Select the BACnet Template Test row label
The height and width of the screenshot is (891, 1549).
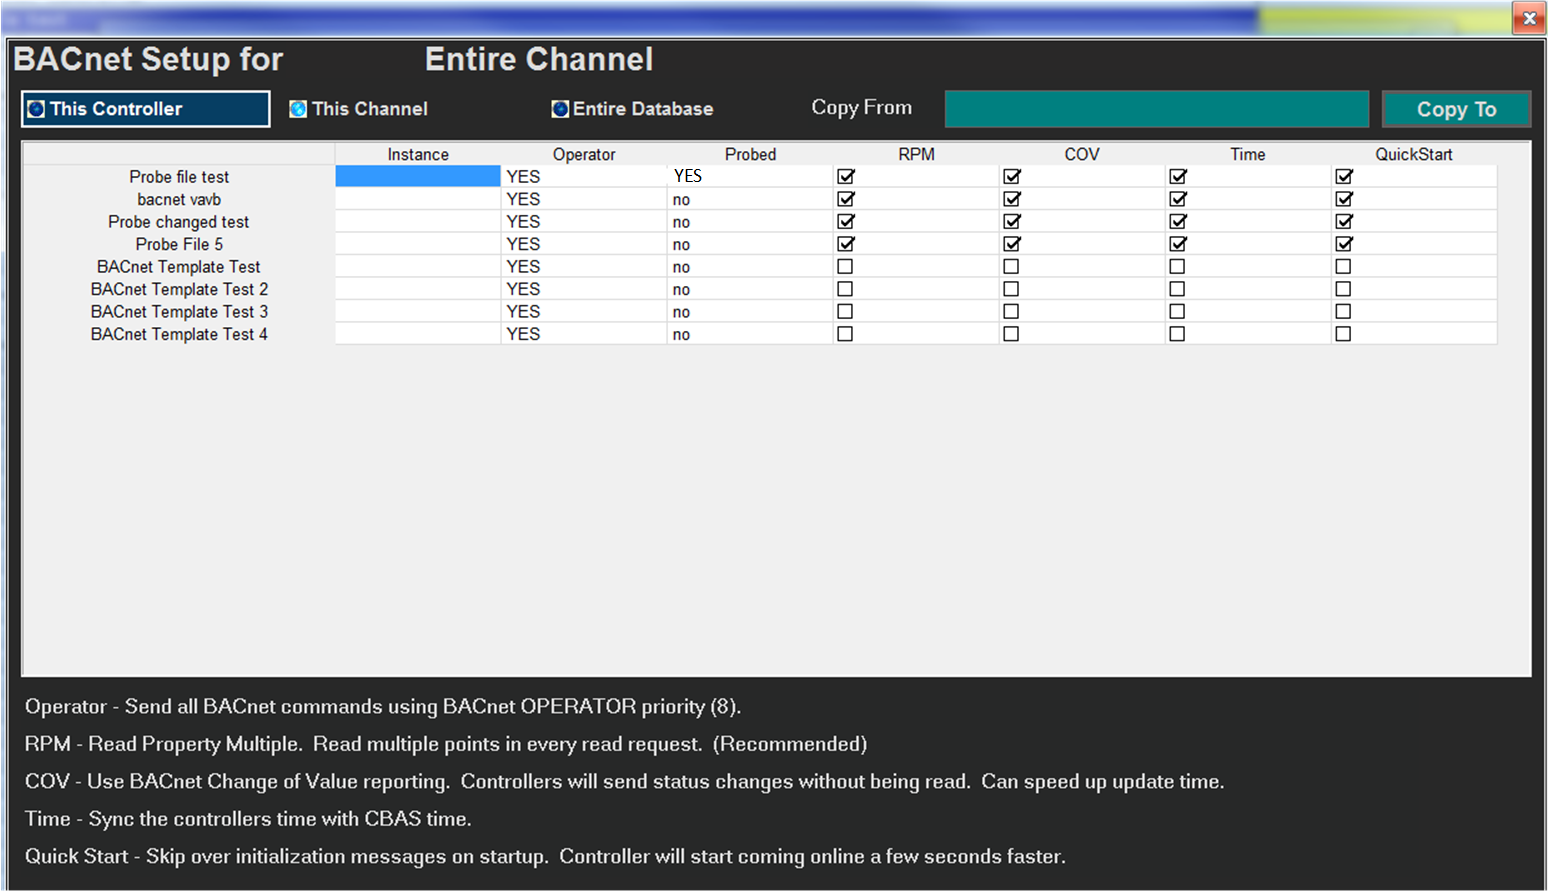(179, 267)
